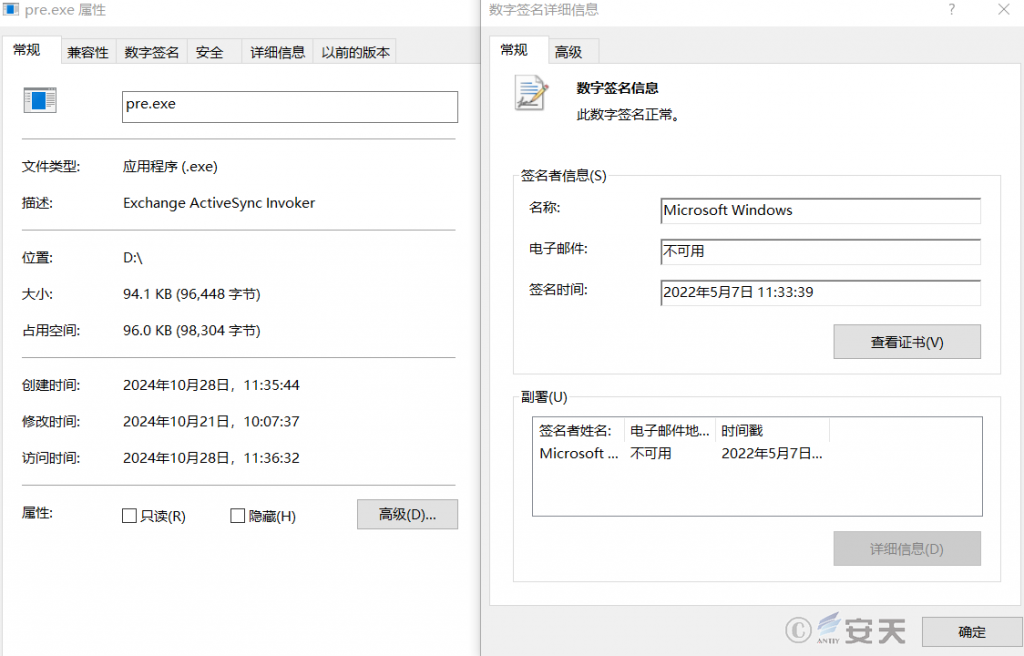Click the 高级(D)... attributes button

(408, 514)
